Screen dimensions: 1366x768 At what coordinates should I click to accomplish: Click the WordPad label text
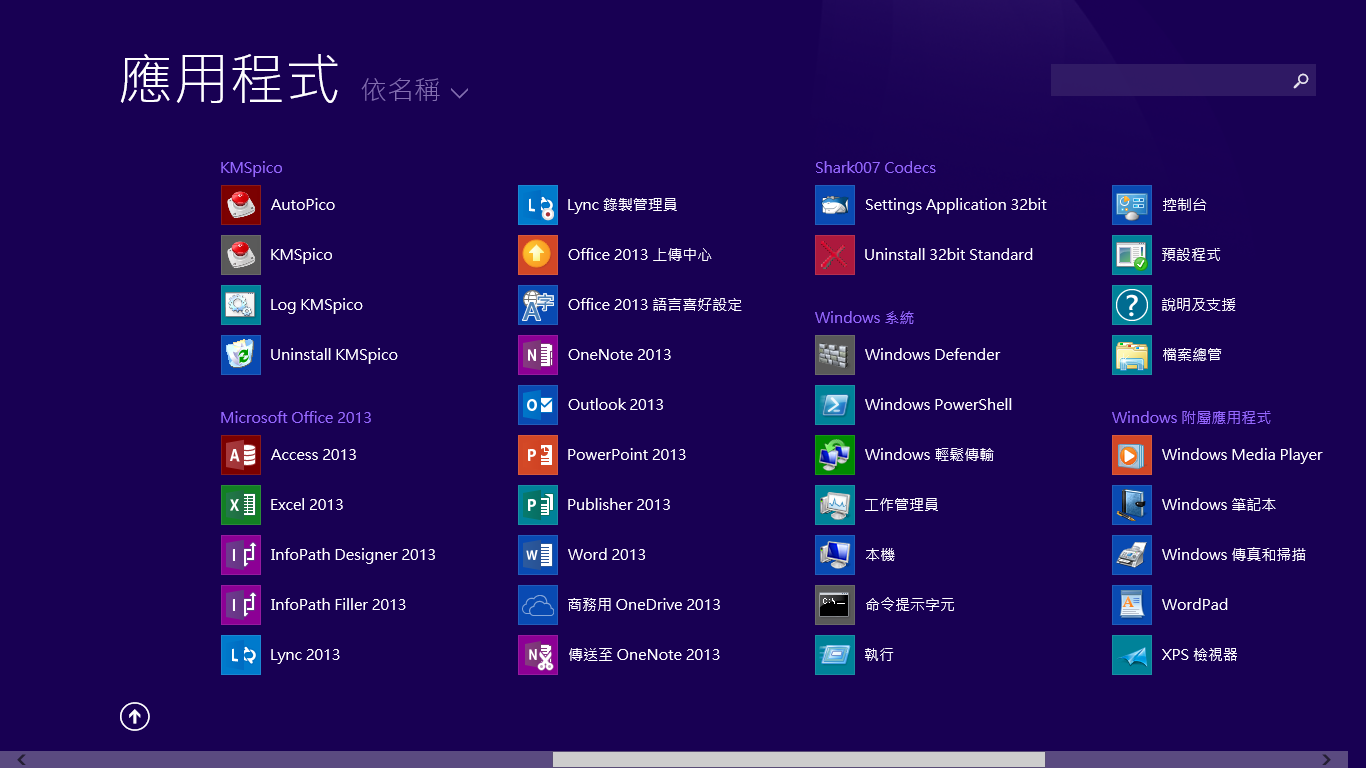pos(1195,605)
